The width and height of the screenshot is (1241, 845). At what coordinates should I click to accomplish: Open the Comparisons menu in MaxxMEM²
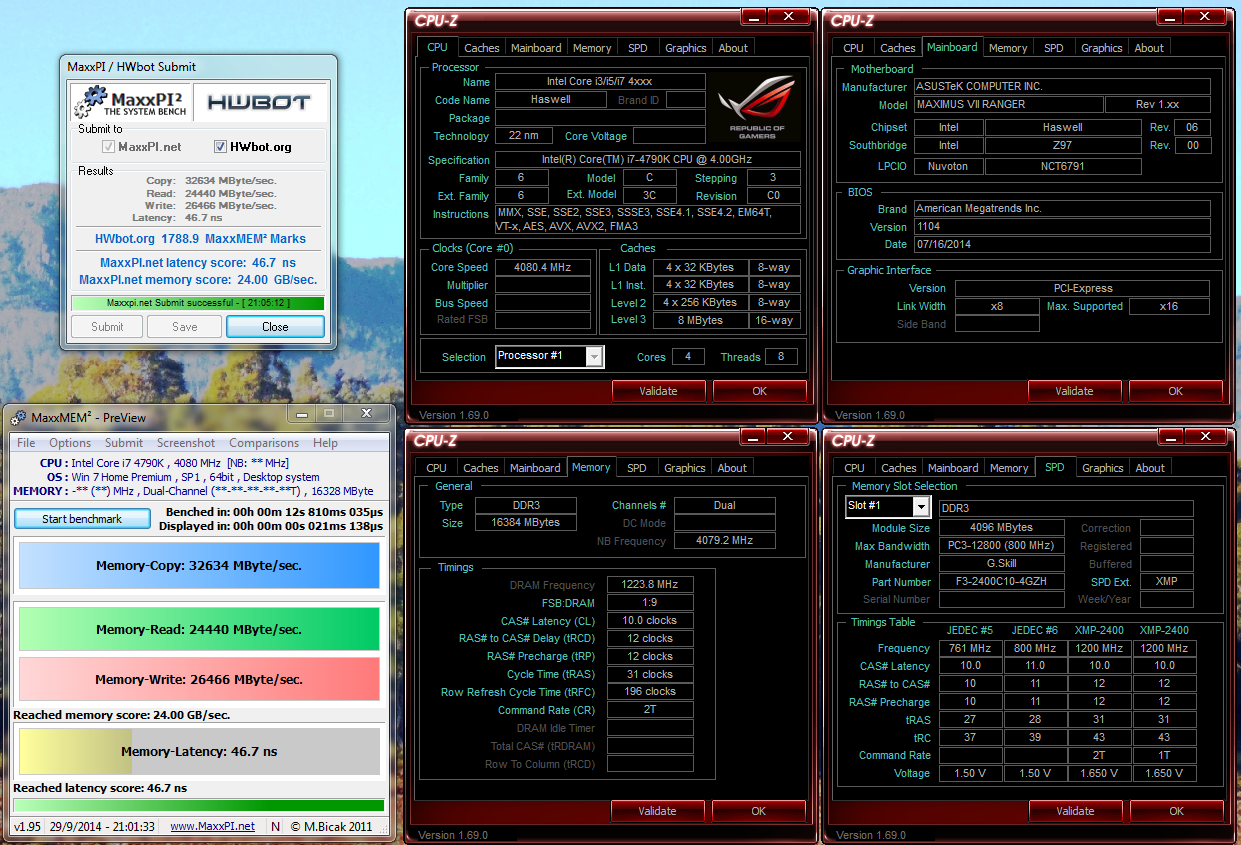[x=264, y=443]
